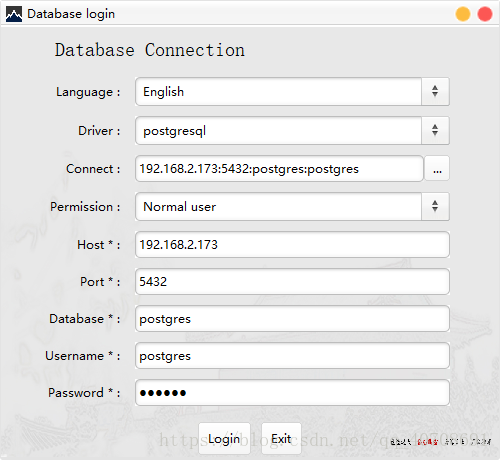Click the Exit button
The width and height of the screenshot is (500, 460).
[x=281, y=438]
